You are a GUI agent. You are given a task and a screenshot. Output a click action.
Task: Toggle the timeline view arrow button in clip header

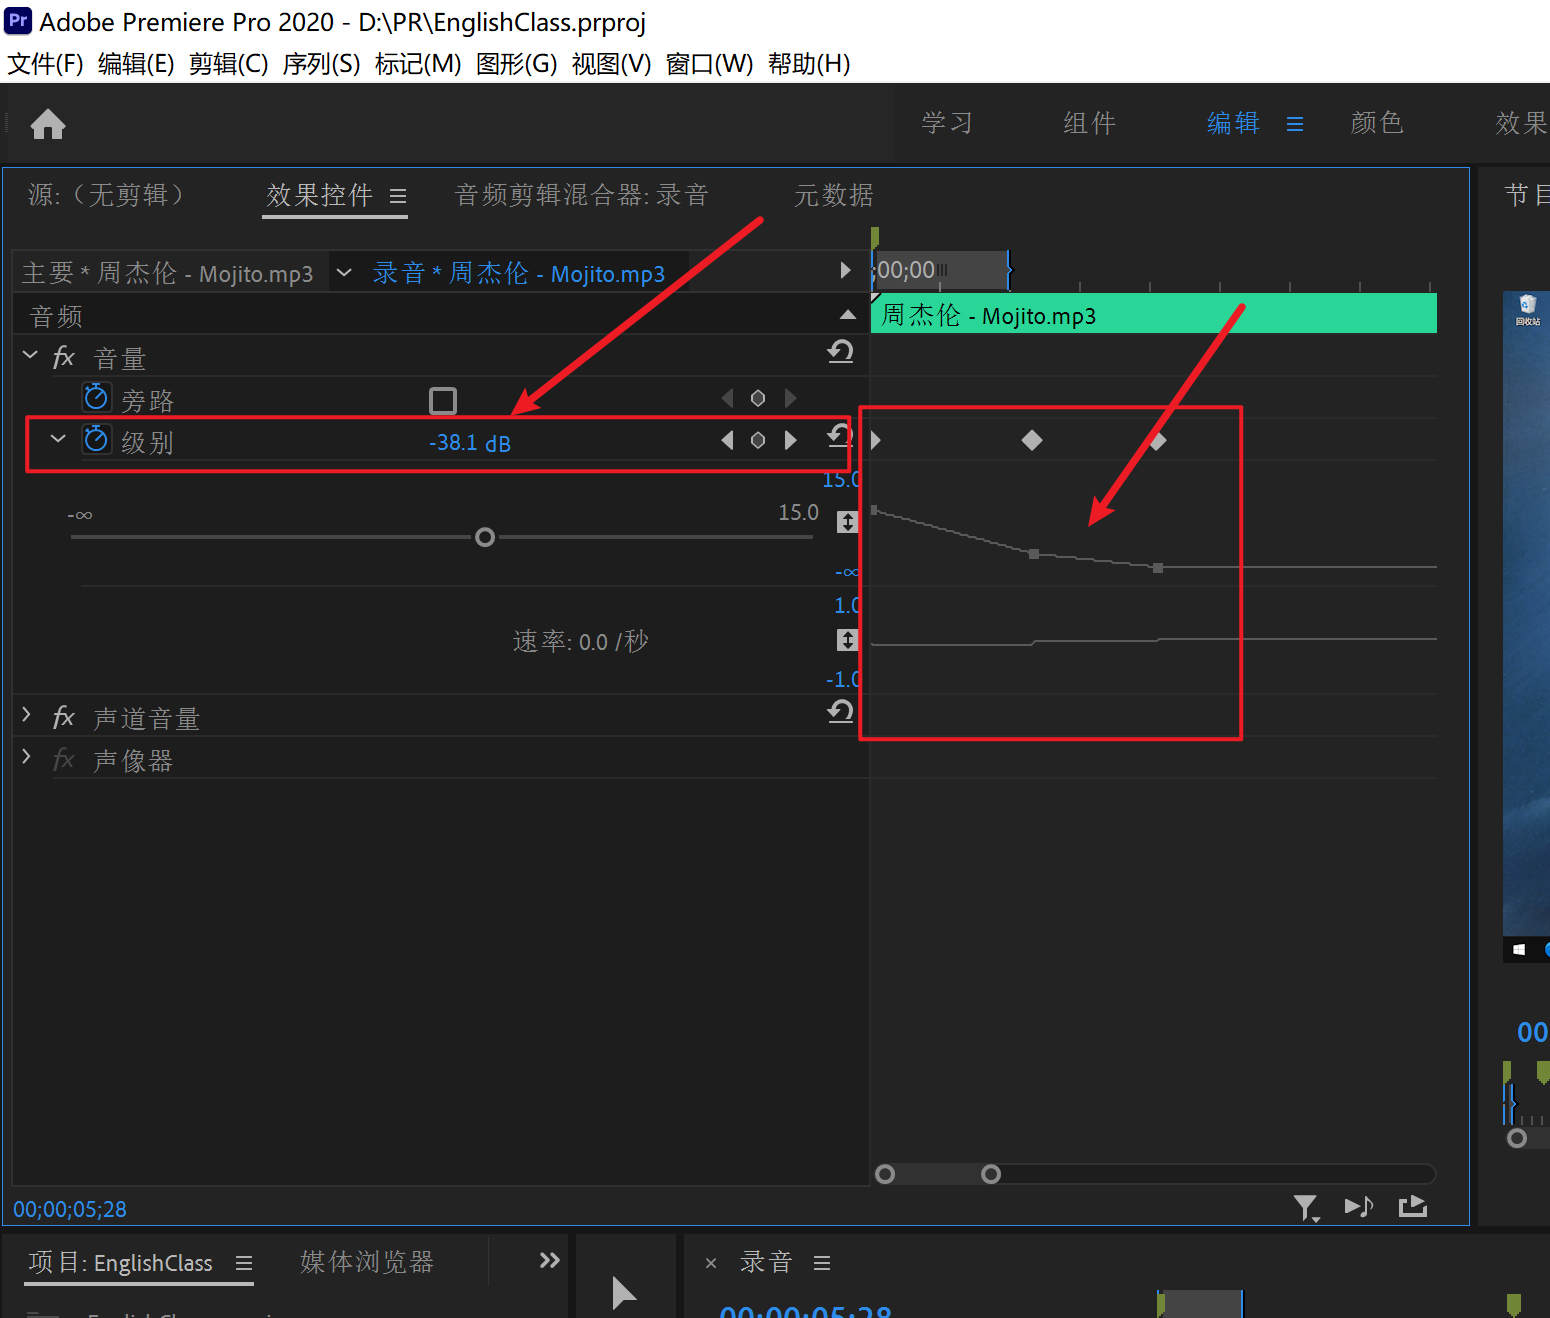coord(845,270)
